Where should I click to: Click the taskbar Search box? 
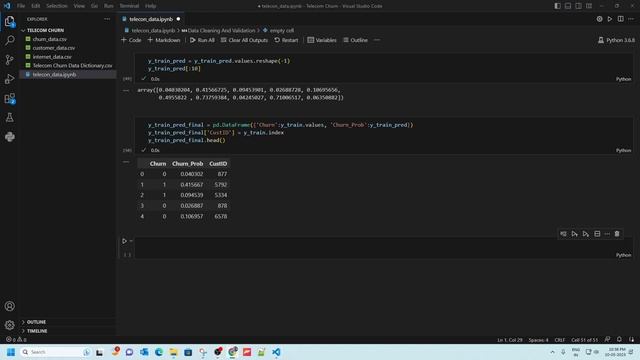coord(55,352)
